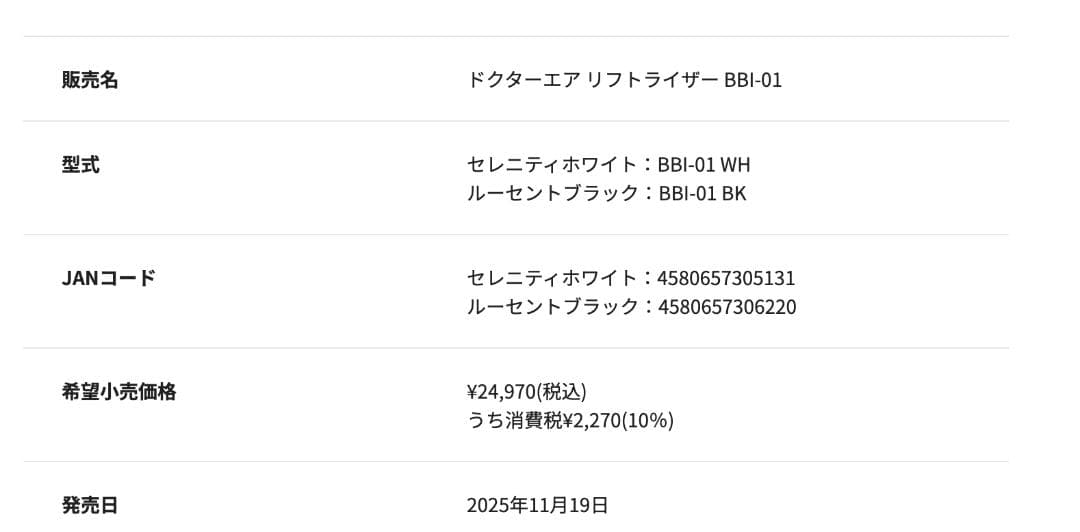This screenshot has width=1080, height=532.
Task: Click the 販売名 row label
Action: 90,80
